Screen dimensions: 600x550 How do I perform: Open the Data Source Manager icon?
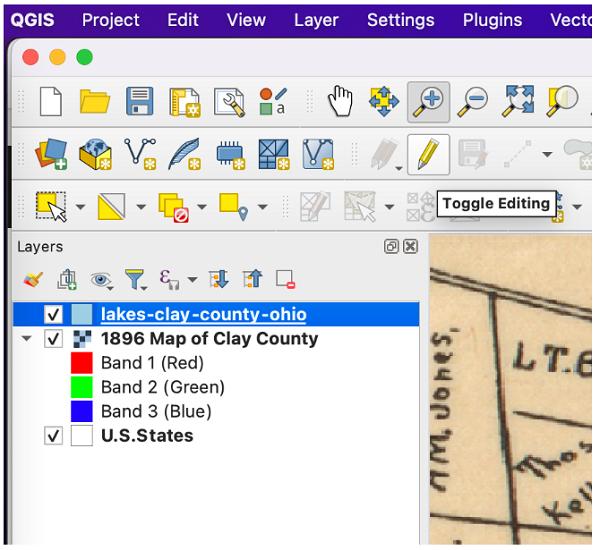[x=51, y=154]
